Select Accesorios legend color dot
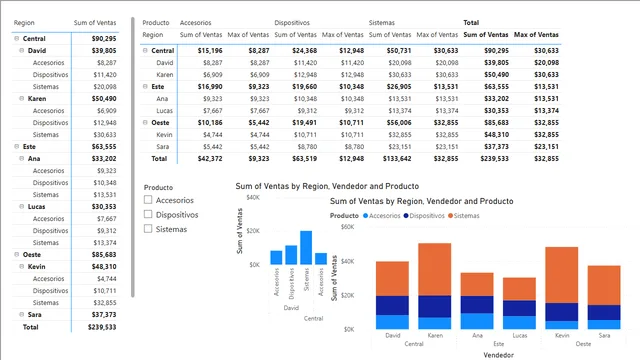The image size is (640, 360). (365, 216)
